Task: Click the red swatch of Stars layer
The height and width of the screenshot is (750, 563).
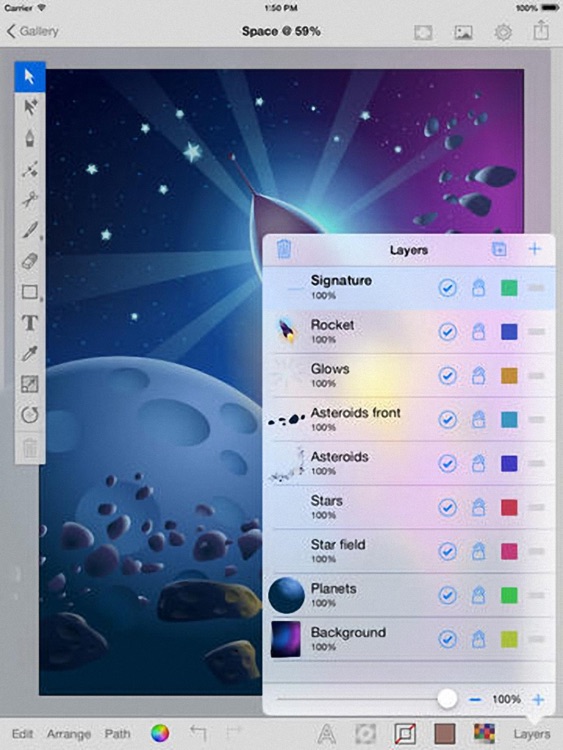Action: (509, 507)
